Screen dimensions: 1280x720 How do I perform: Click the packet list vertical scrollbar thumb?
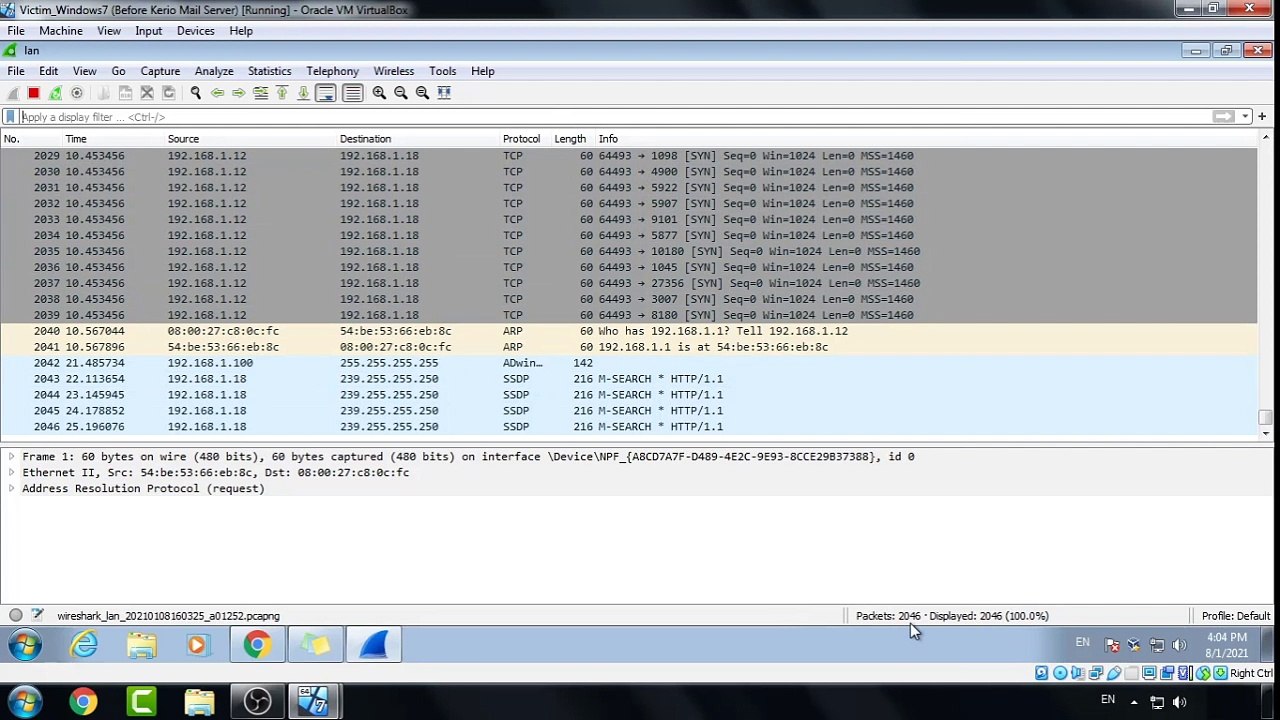point(1265,417)
